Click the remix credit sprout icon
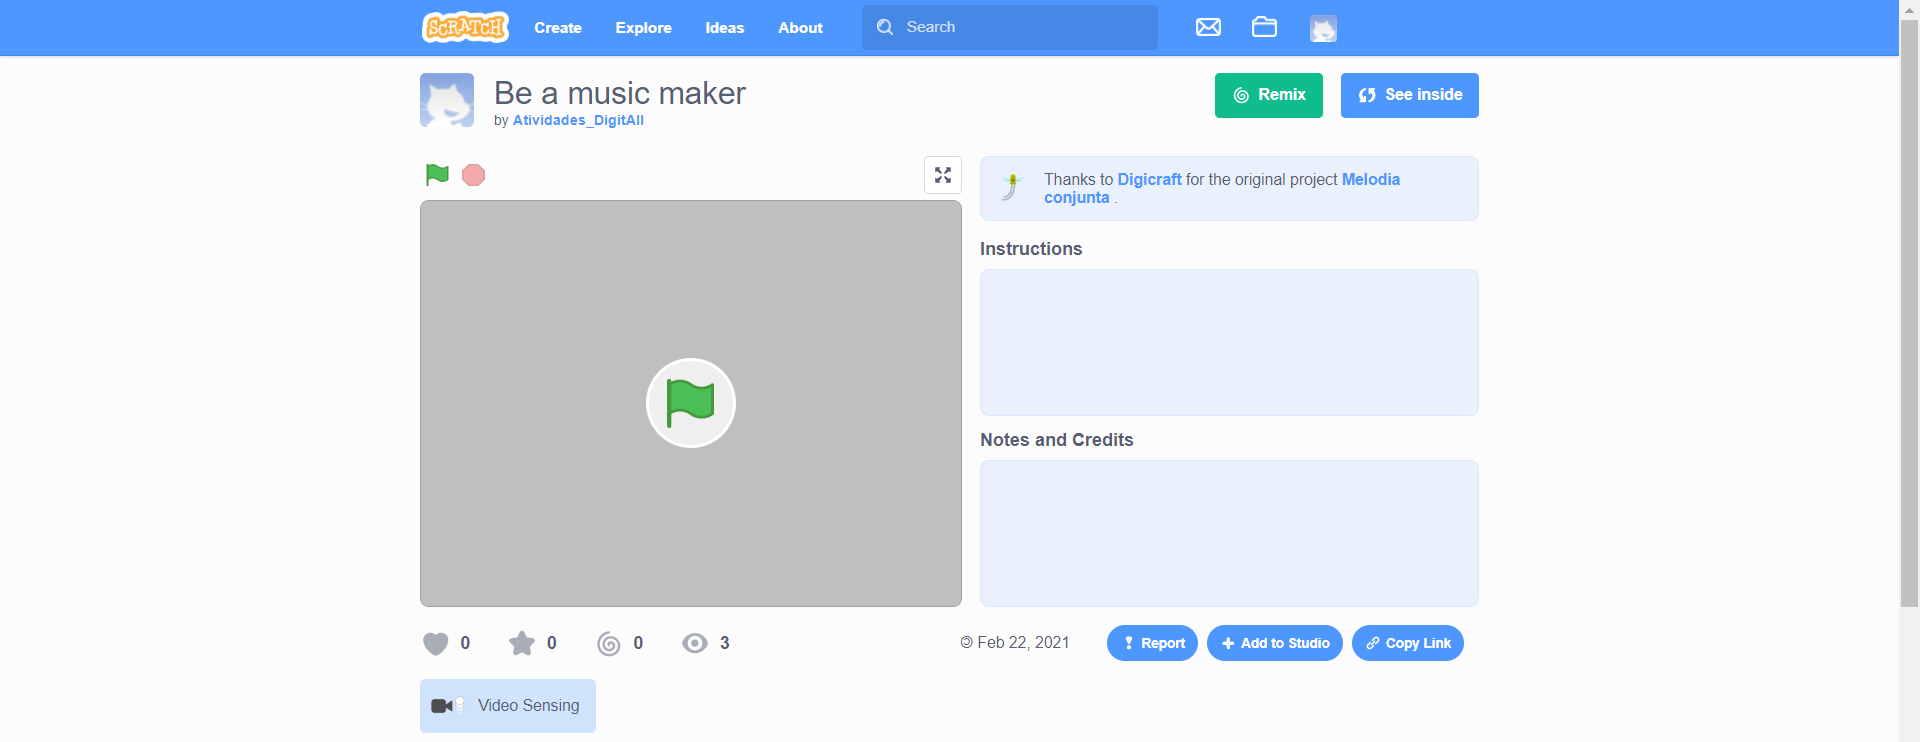This screenshot has height=742, width=1920. pyautogui.click(x=1012, y=186)
